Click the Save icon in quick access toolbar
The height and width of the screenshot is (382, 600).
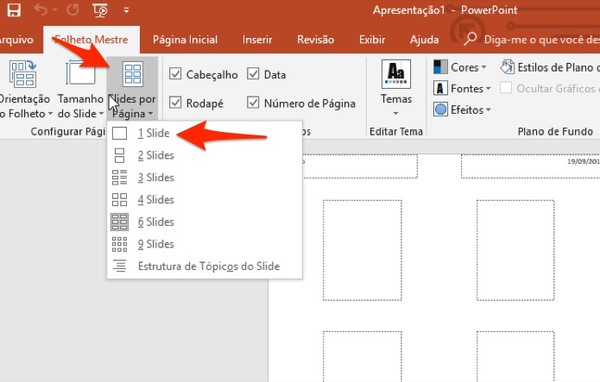pyautogui.click(x=14, y=10)
